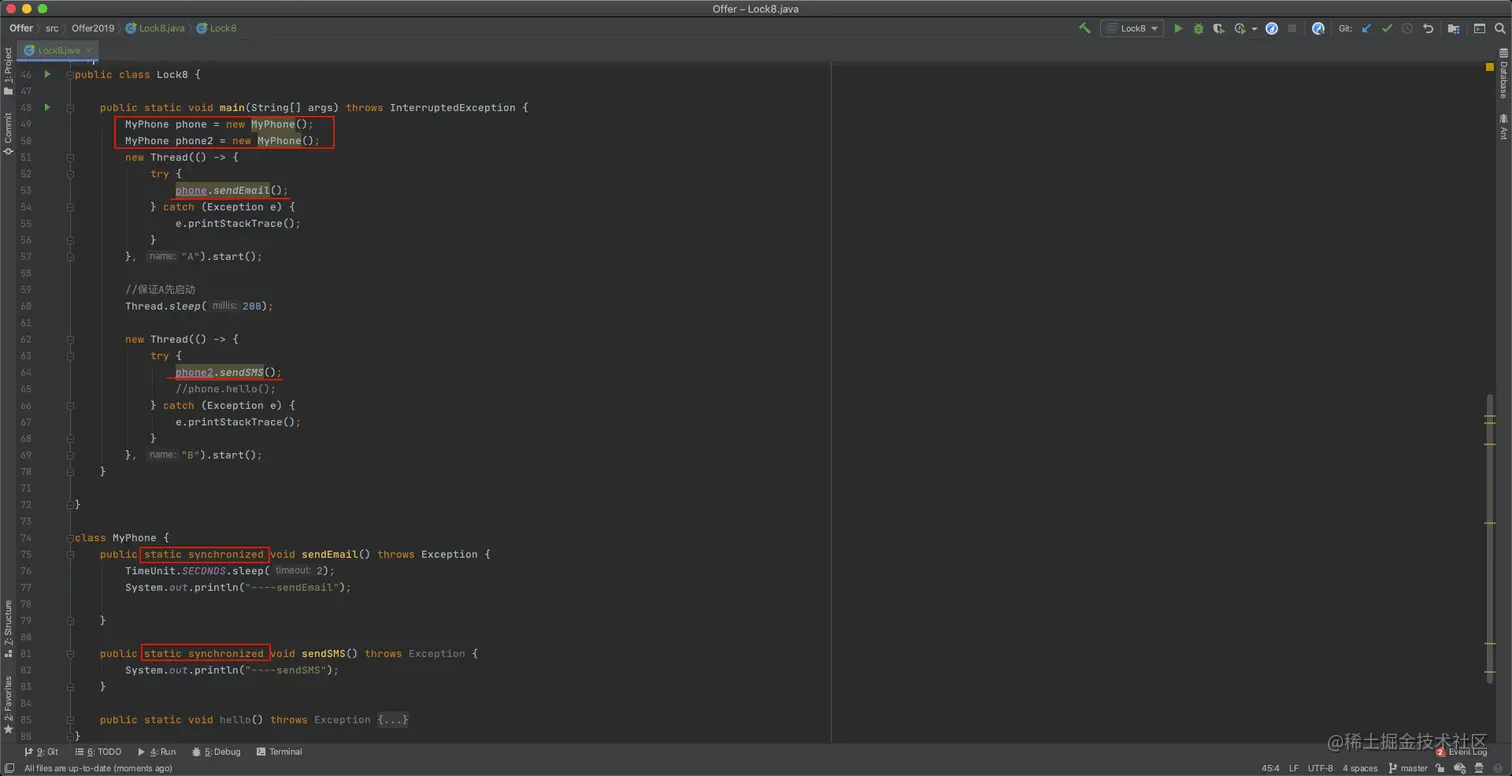This screenshot has height=776, width=1512.
Task: Open the Commit tool window
Action: tap(8, 132)
